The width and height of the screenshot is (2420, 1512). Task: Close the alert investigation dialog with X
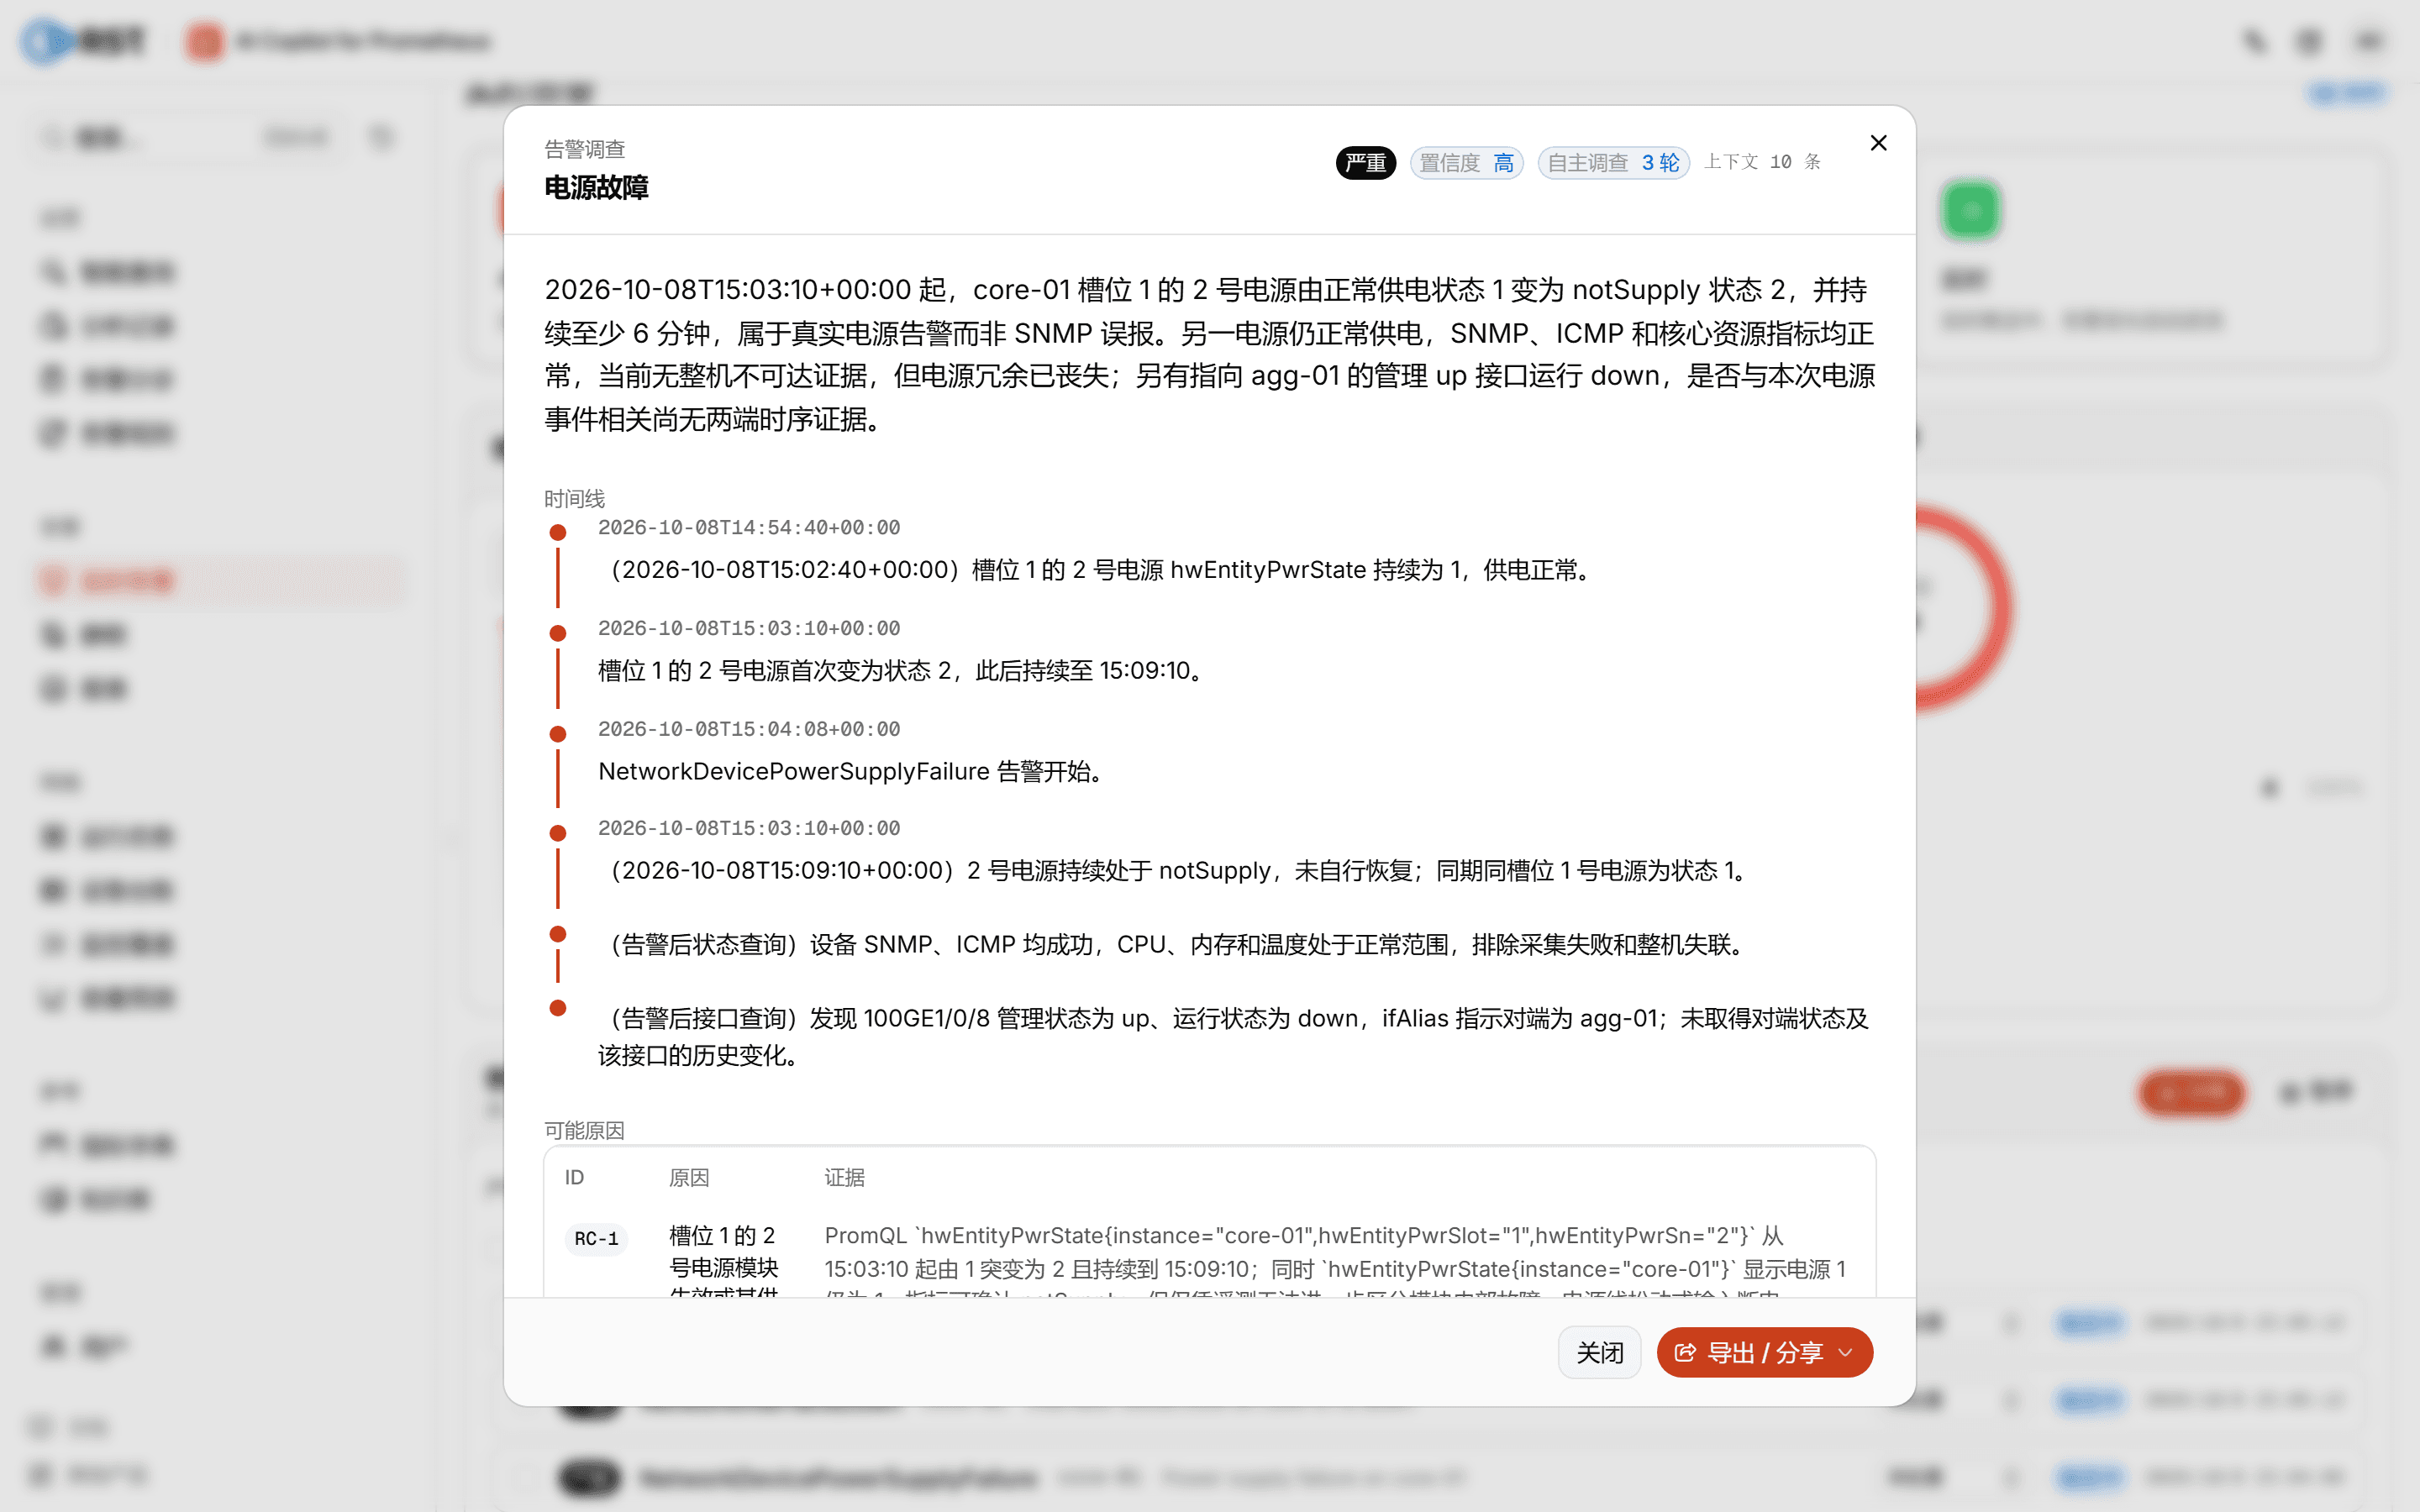[1878, 143]
